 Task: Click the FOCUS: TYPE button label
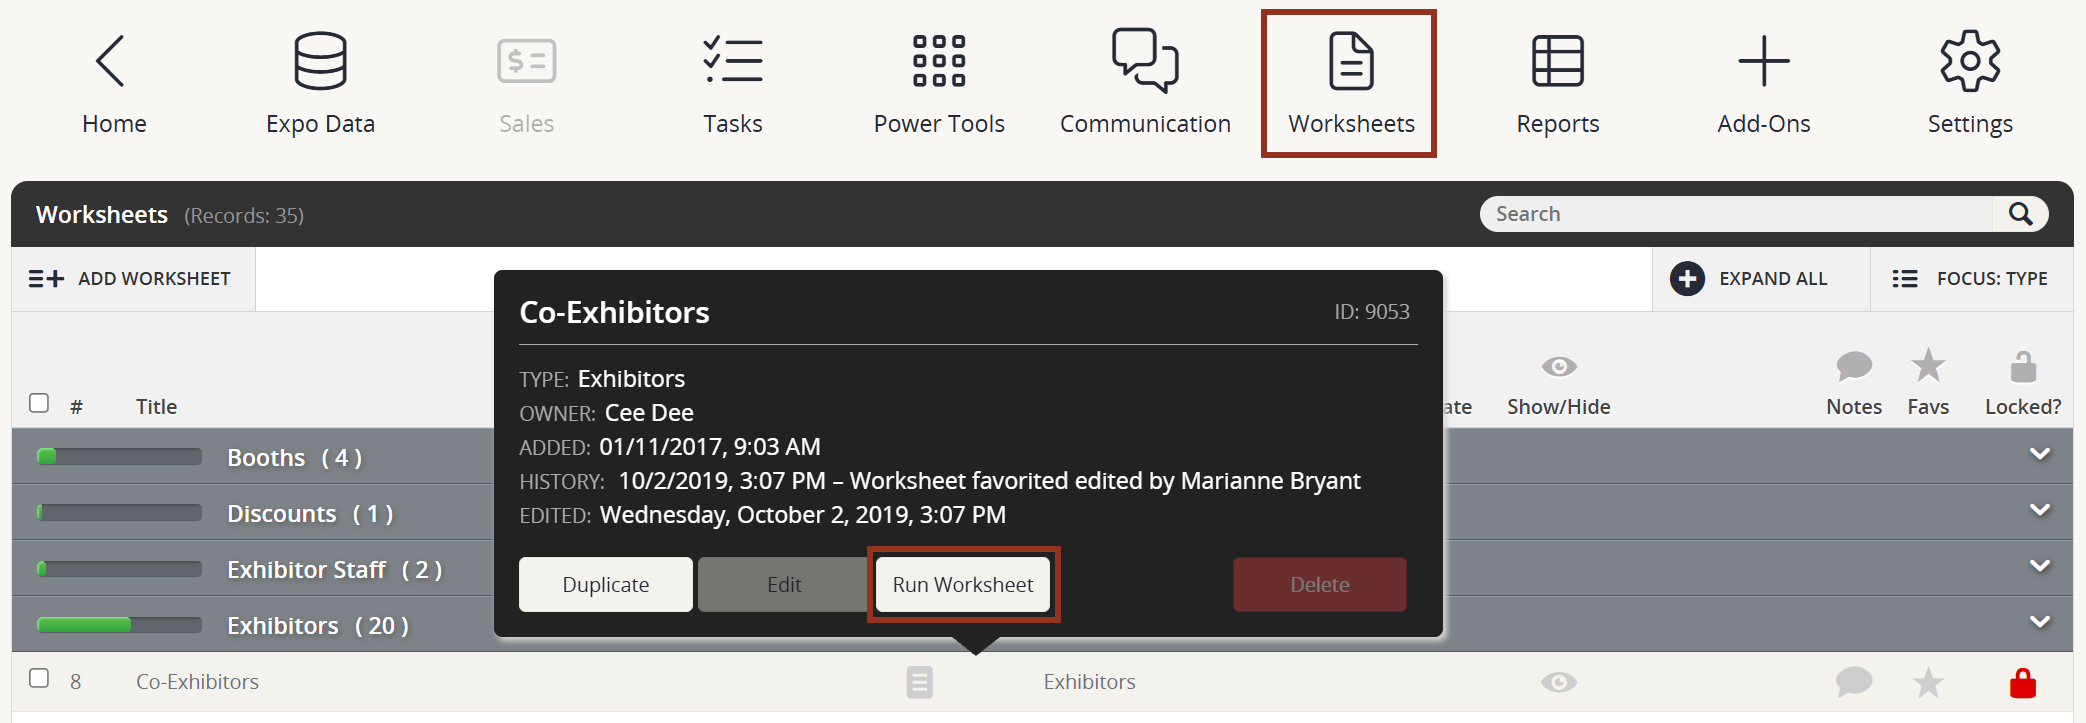1992,279
